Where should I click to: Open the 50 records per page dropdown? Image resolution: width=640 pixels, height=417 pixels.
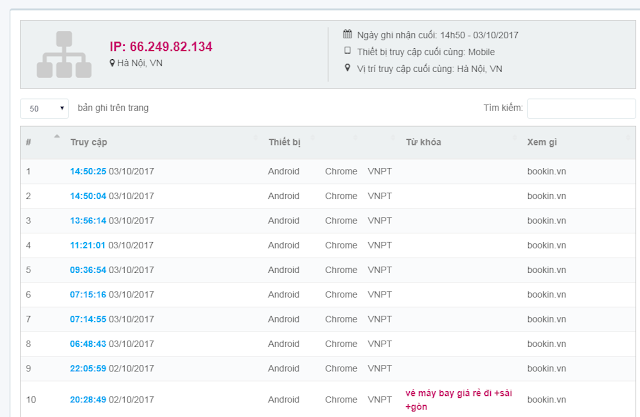44,109
